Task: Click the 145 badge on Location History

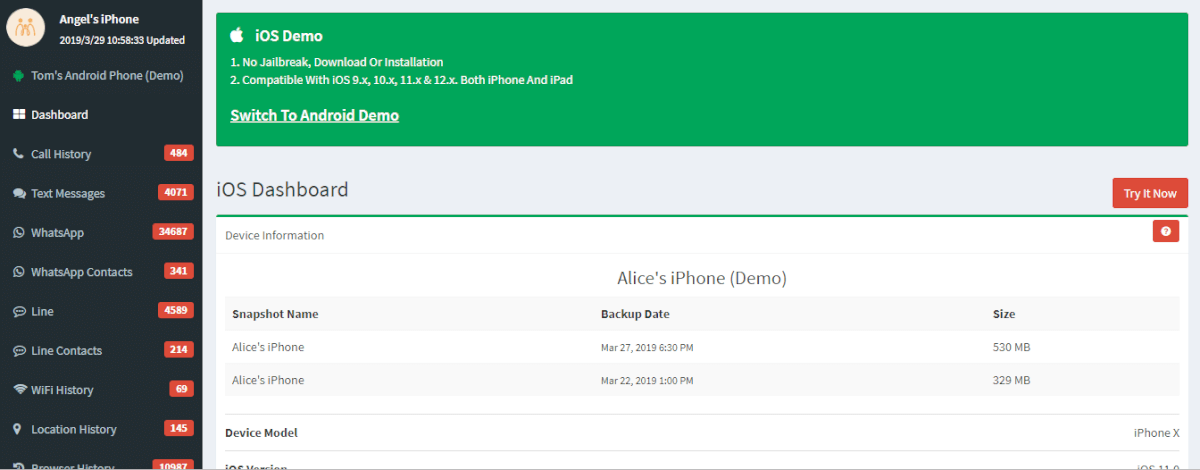Action: click(x=179, y=428)
